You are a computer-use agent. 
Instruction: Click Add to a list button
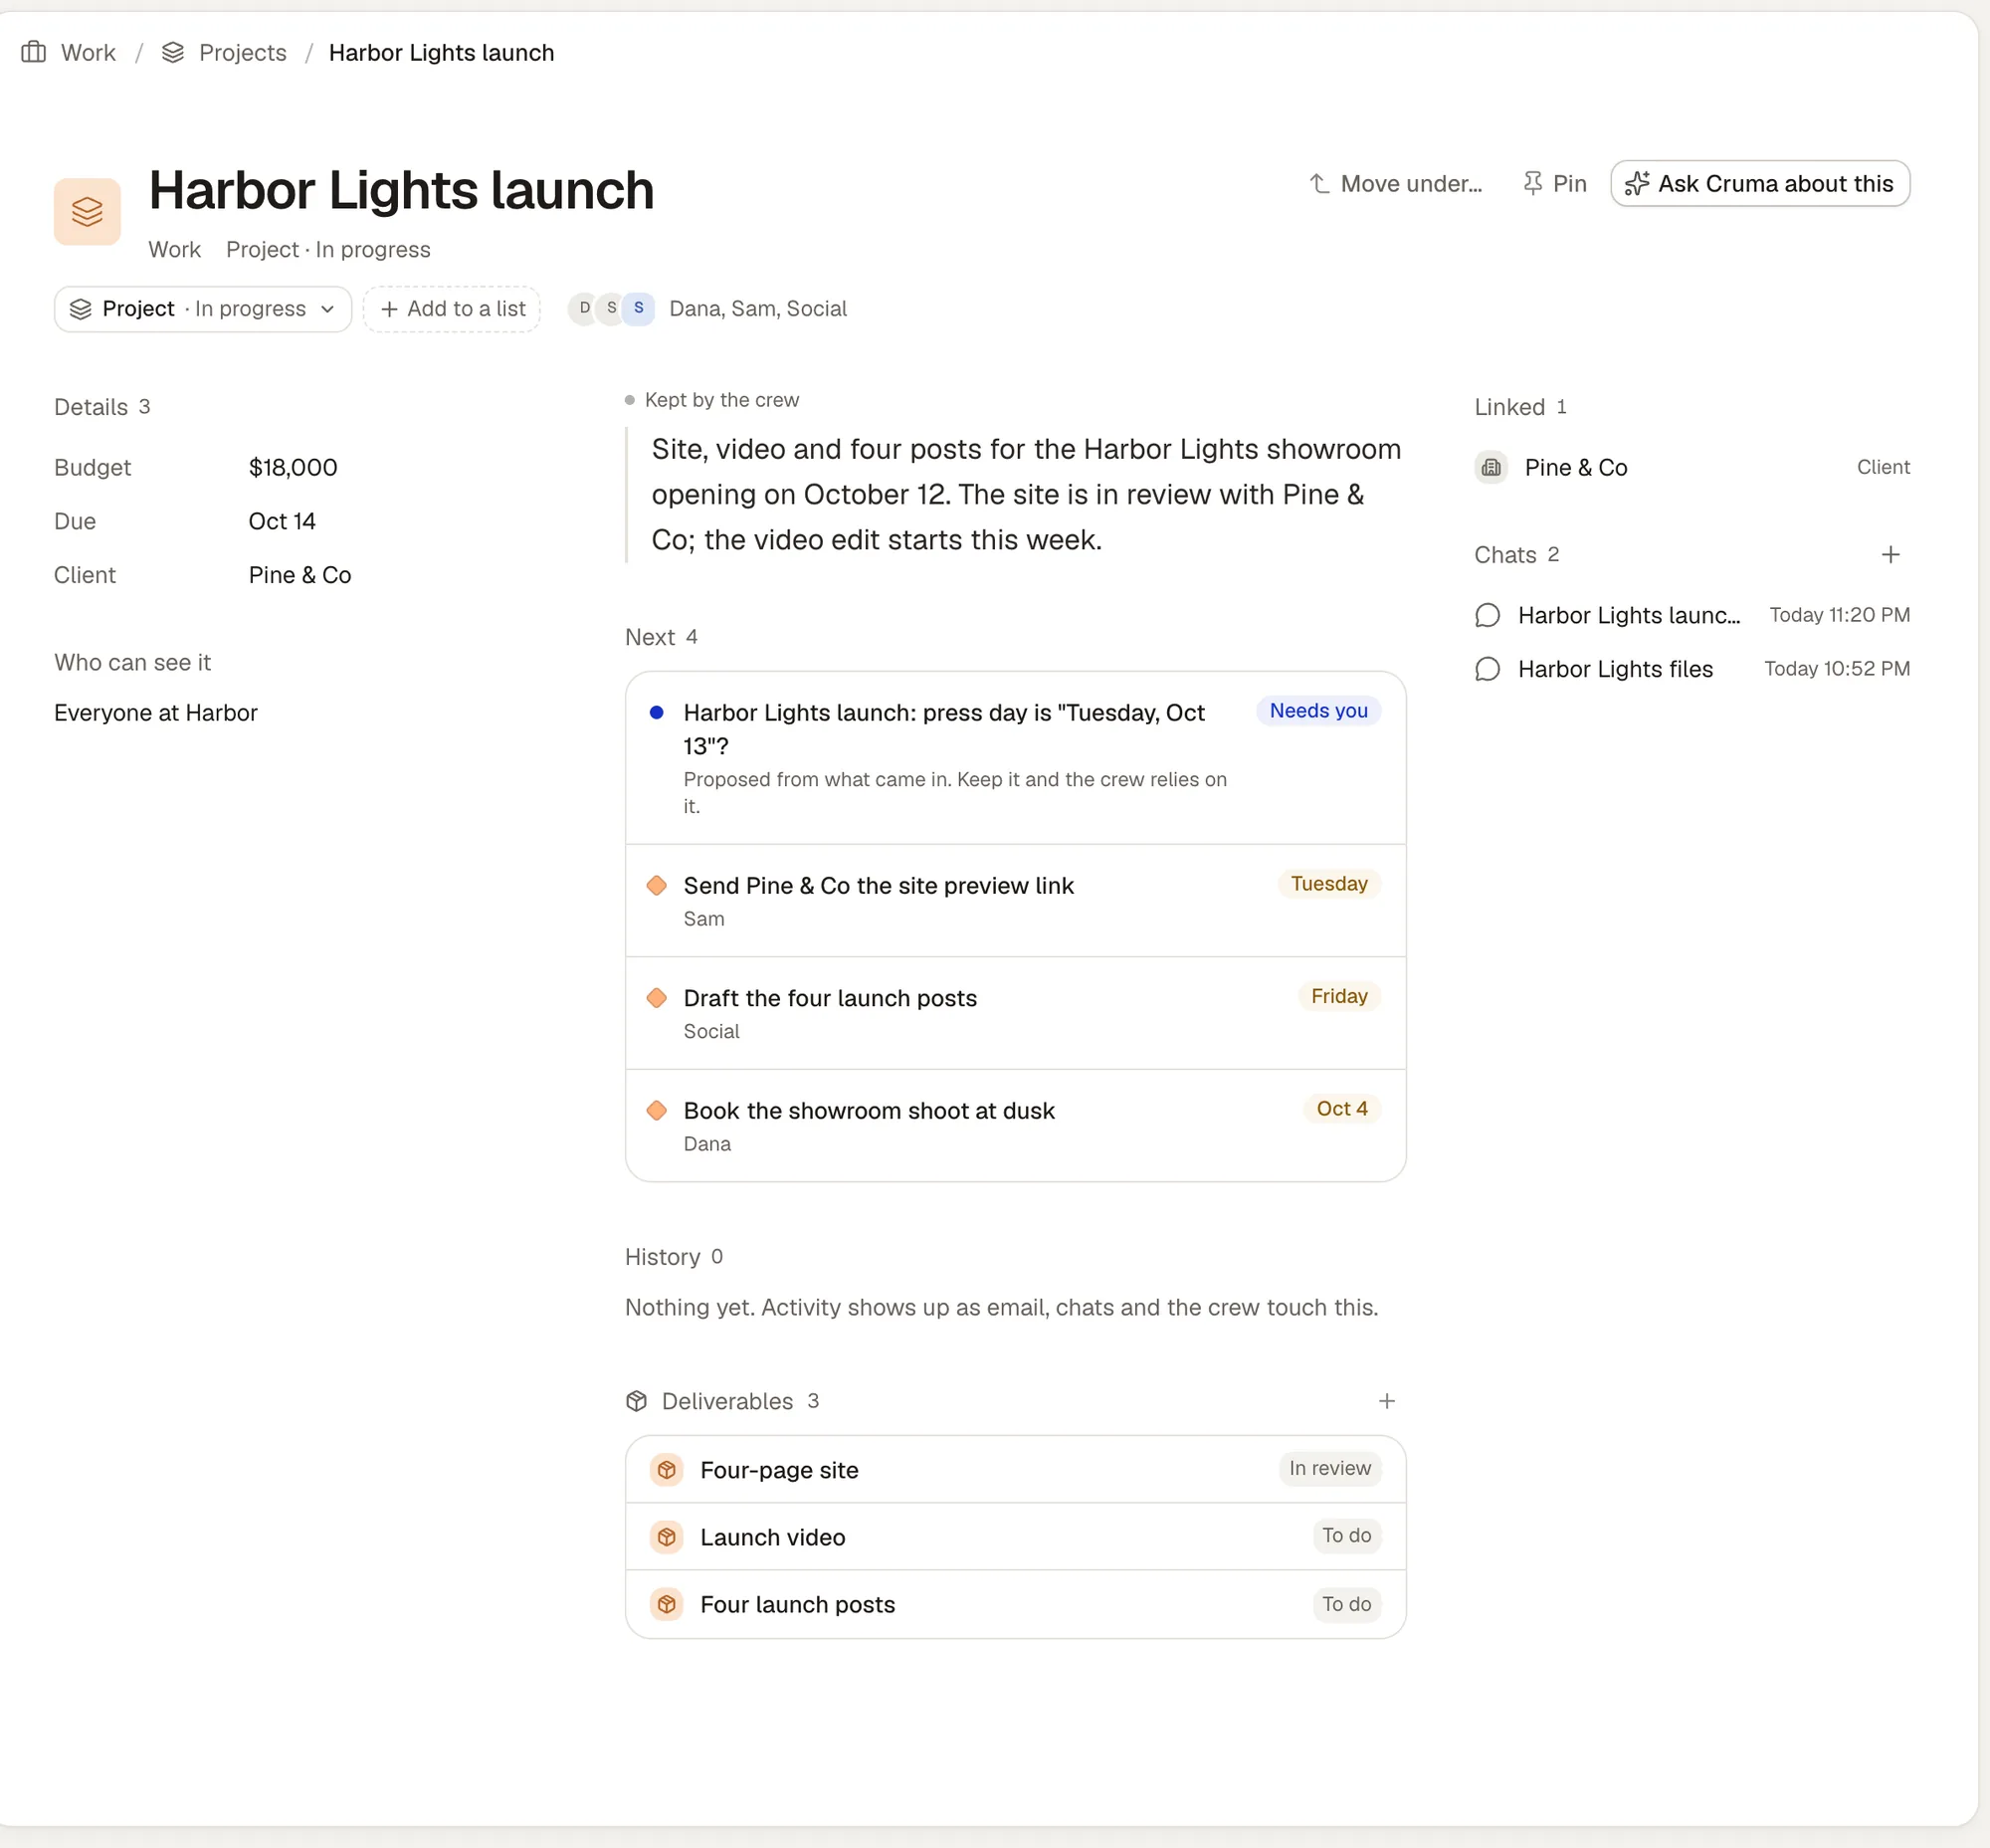(x=452, y=309)
